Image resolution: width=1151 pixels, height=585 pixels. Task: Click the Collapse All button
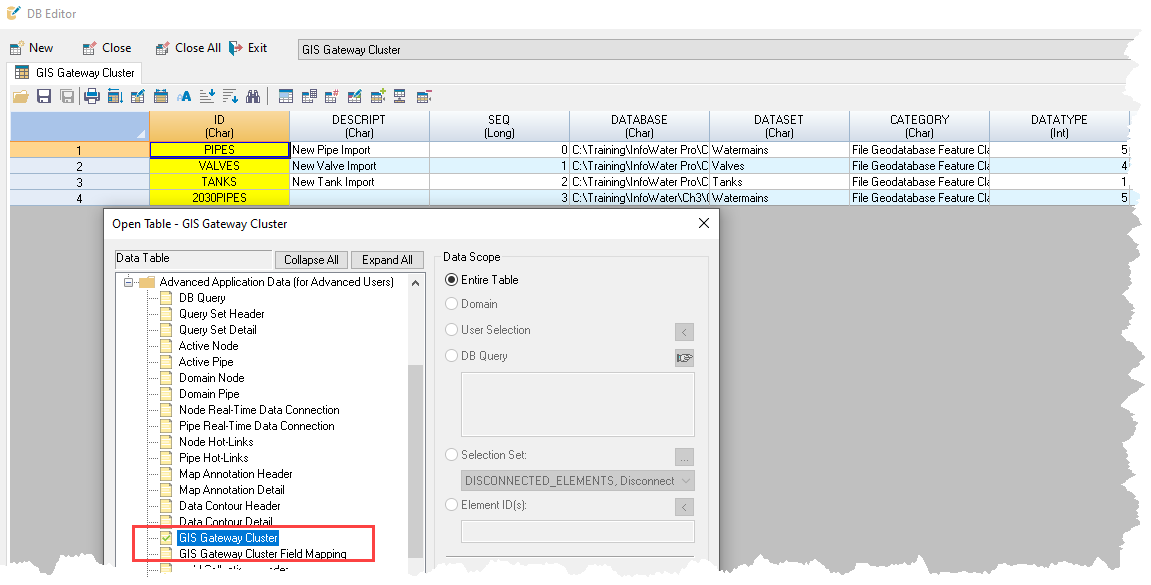pyautogui.click(x=310, y=259)
